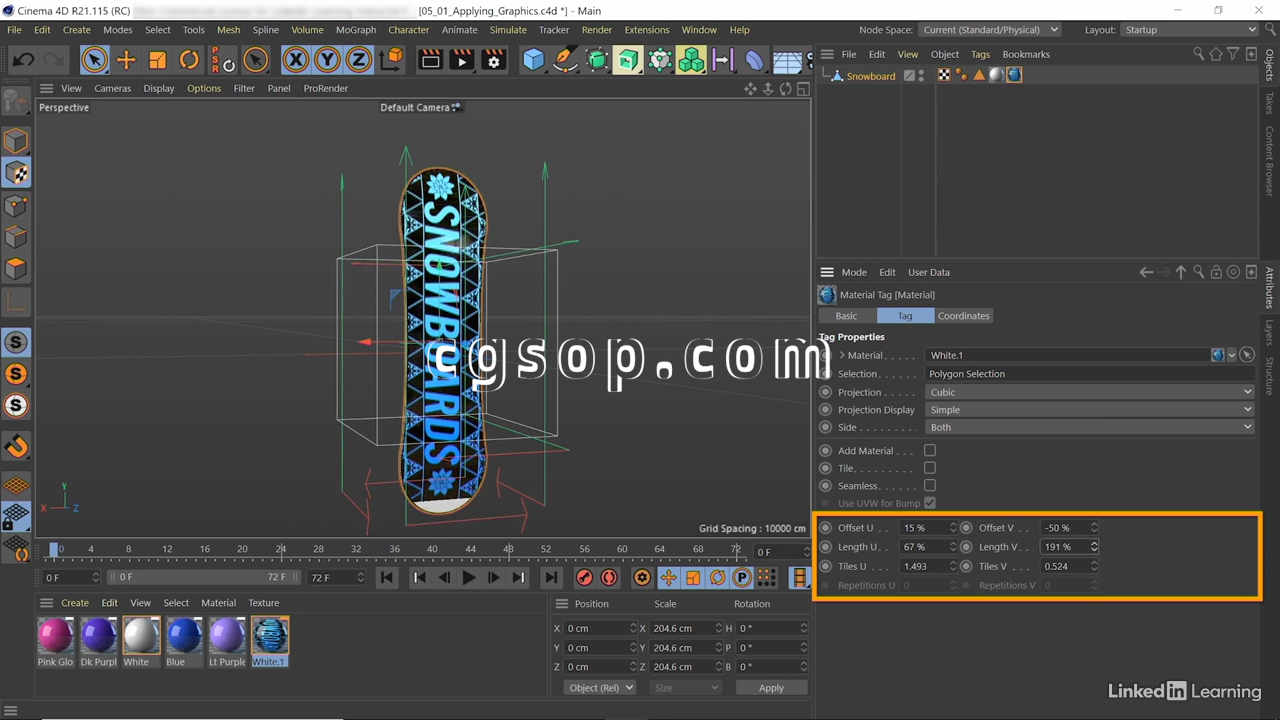Click the Offset U value field
1280x720 pixels.
tap(922, 528)
